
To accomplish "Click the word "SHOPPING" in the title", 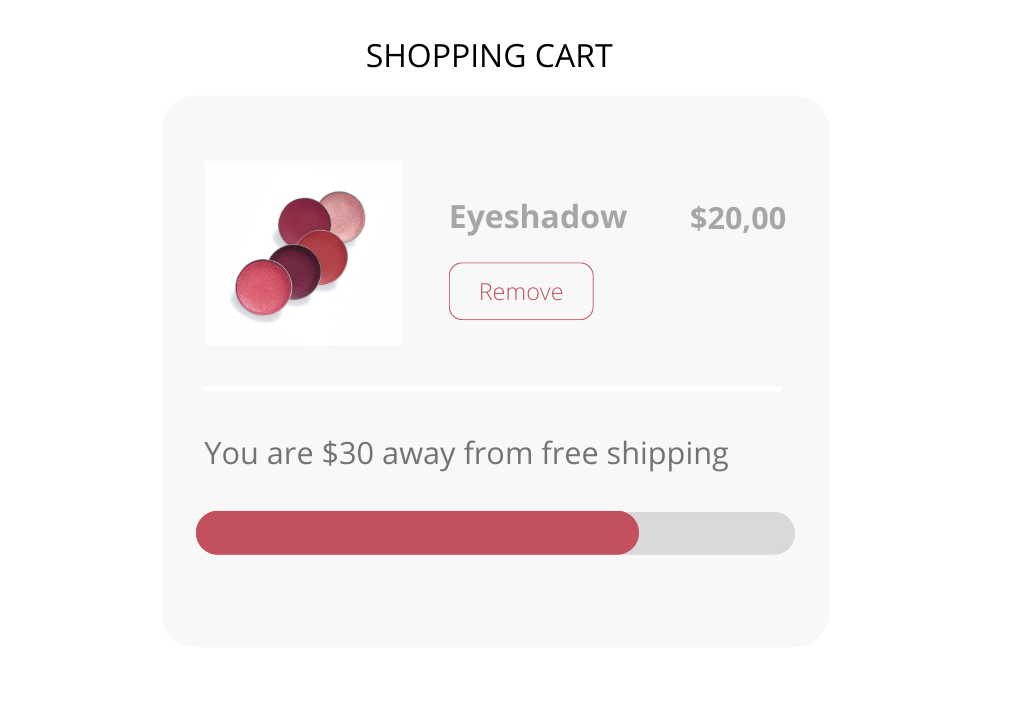I will (432, 56).
